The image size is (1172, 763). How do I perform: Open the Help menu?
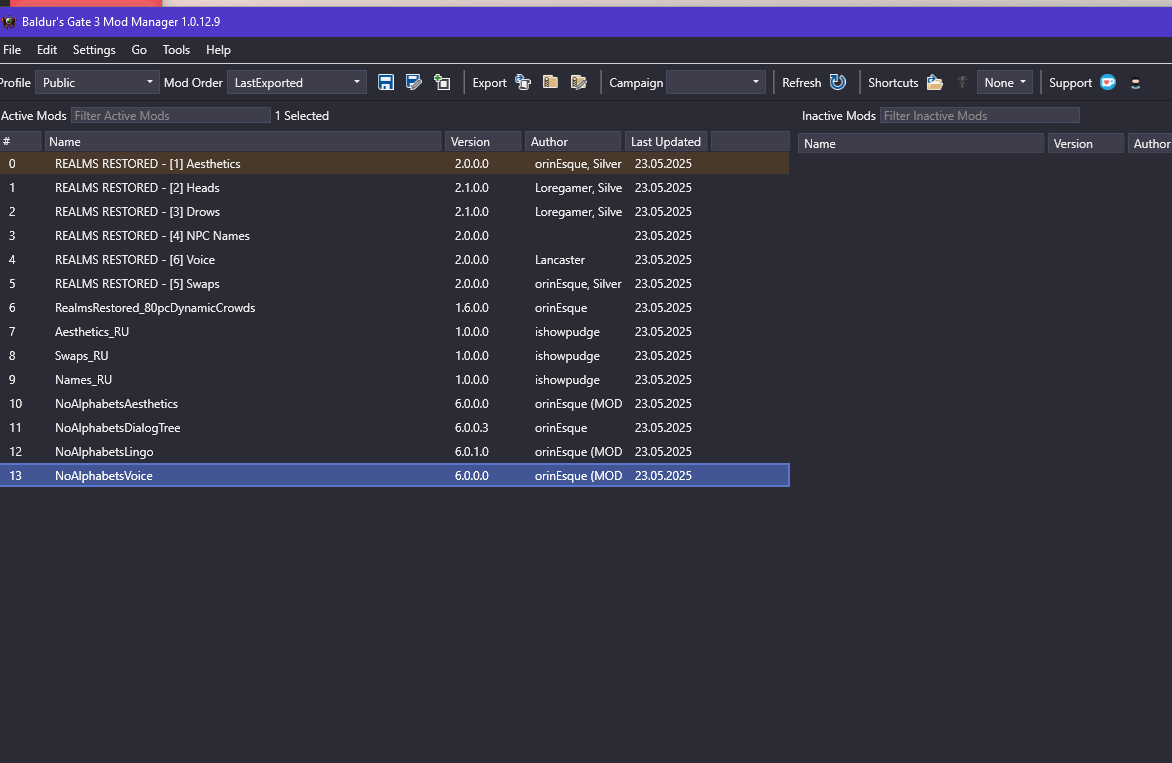[x=218, y=50]
